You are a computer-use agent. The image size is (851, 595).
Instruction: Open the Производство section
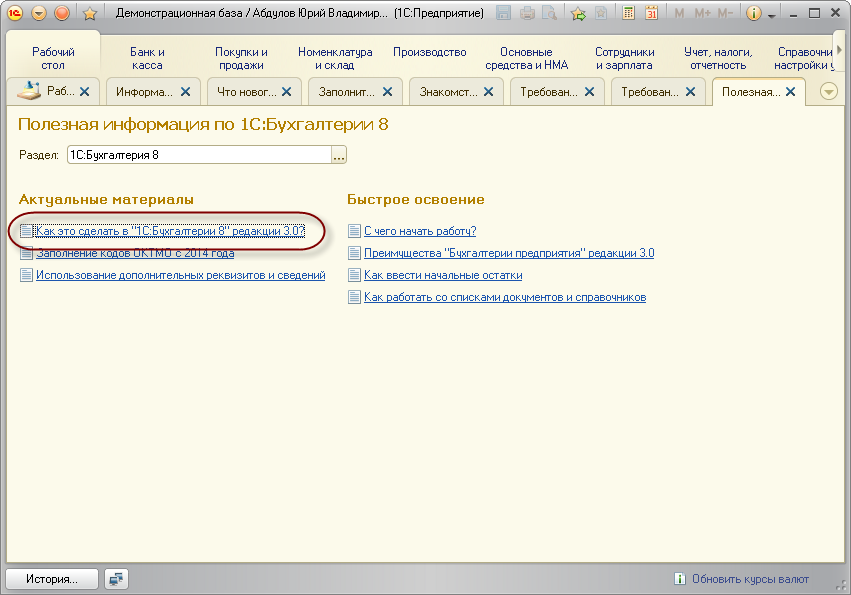pos(430,52)
